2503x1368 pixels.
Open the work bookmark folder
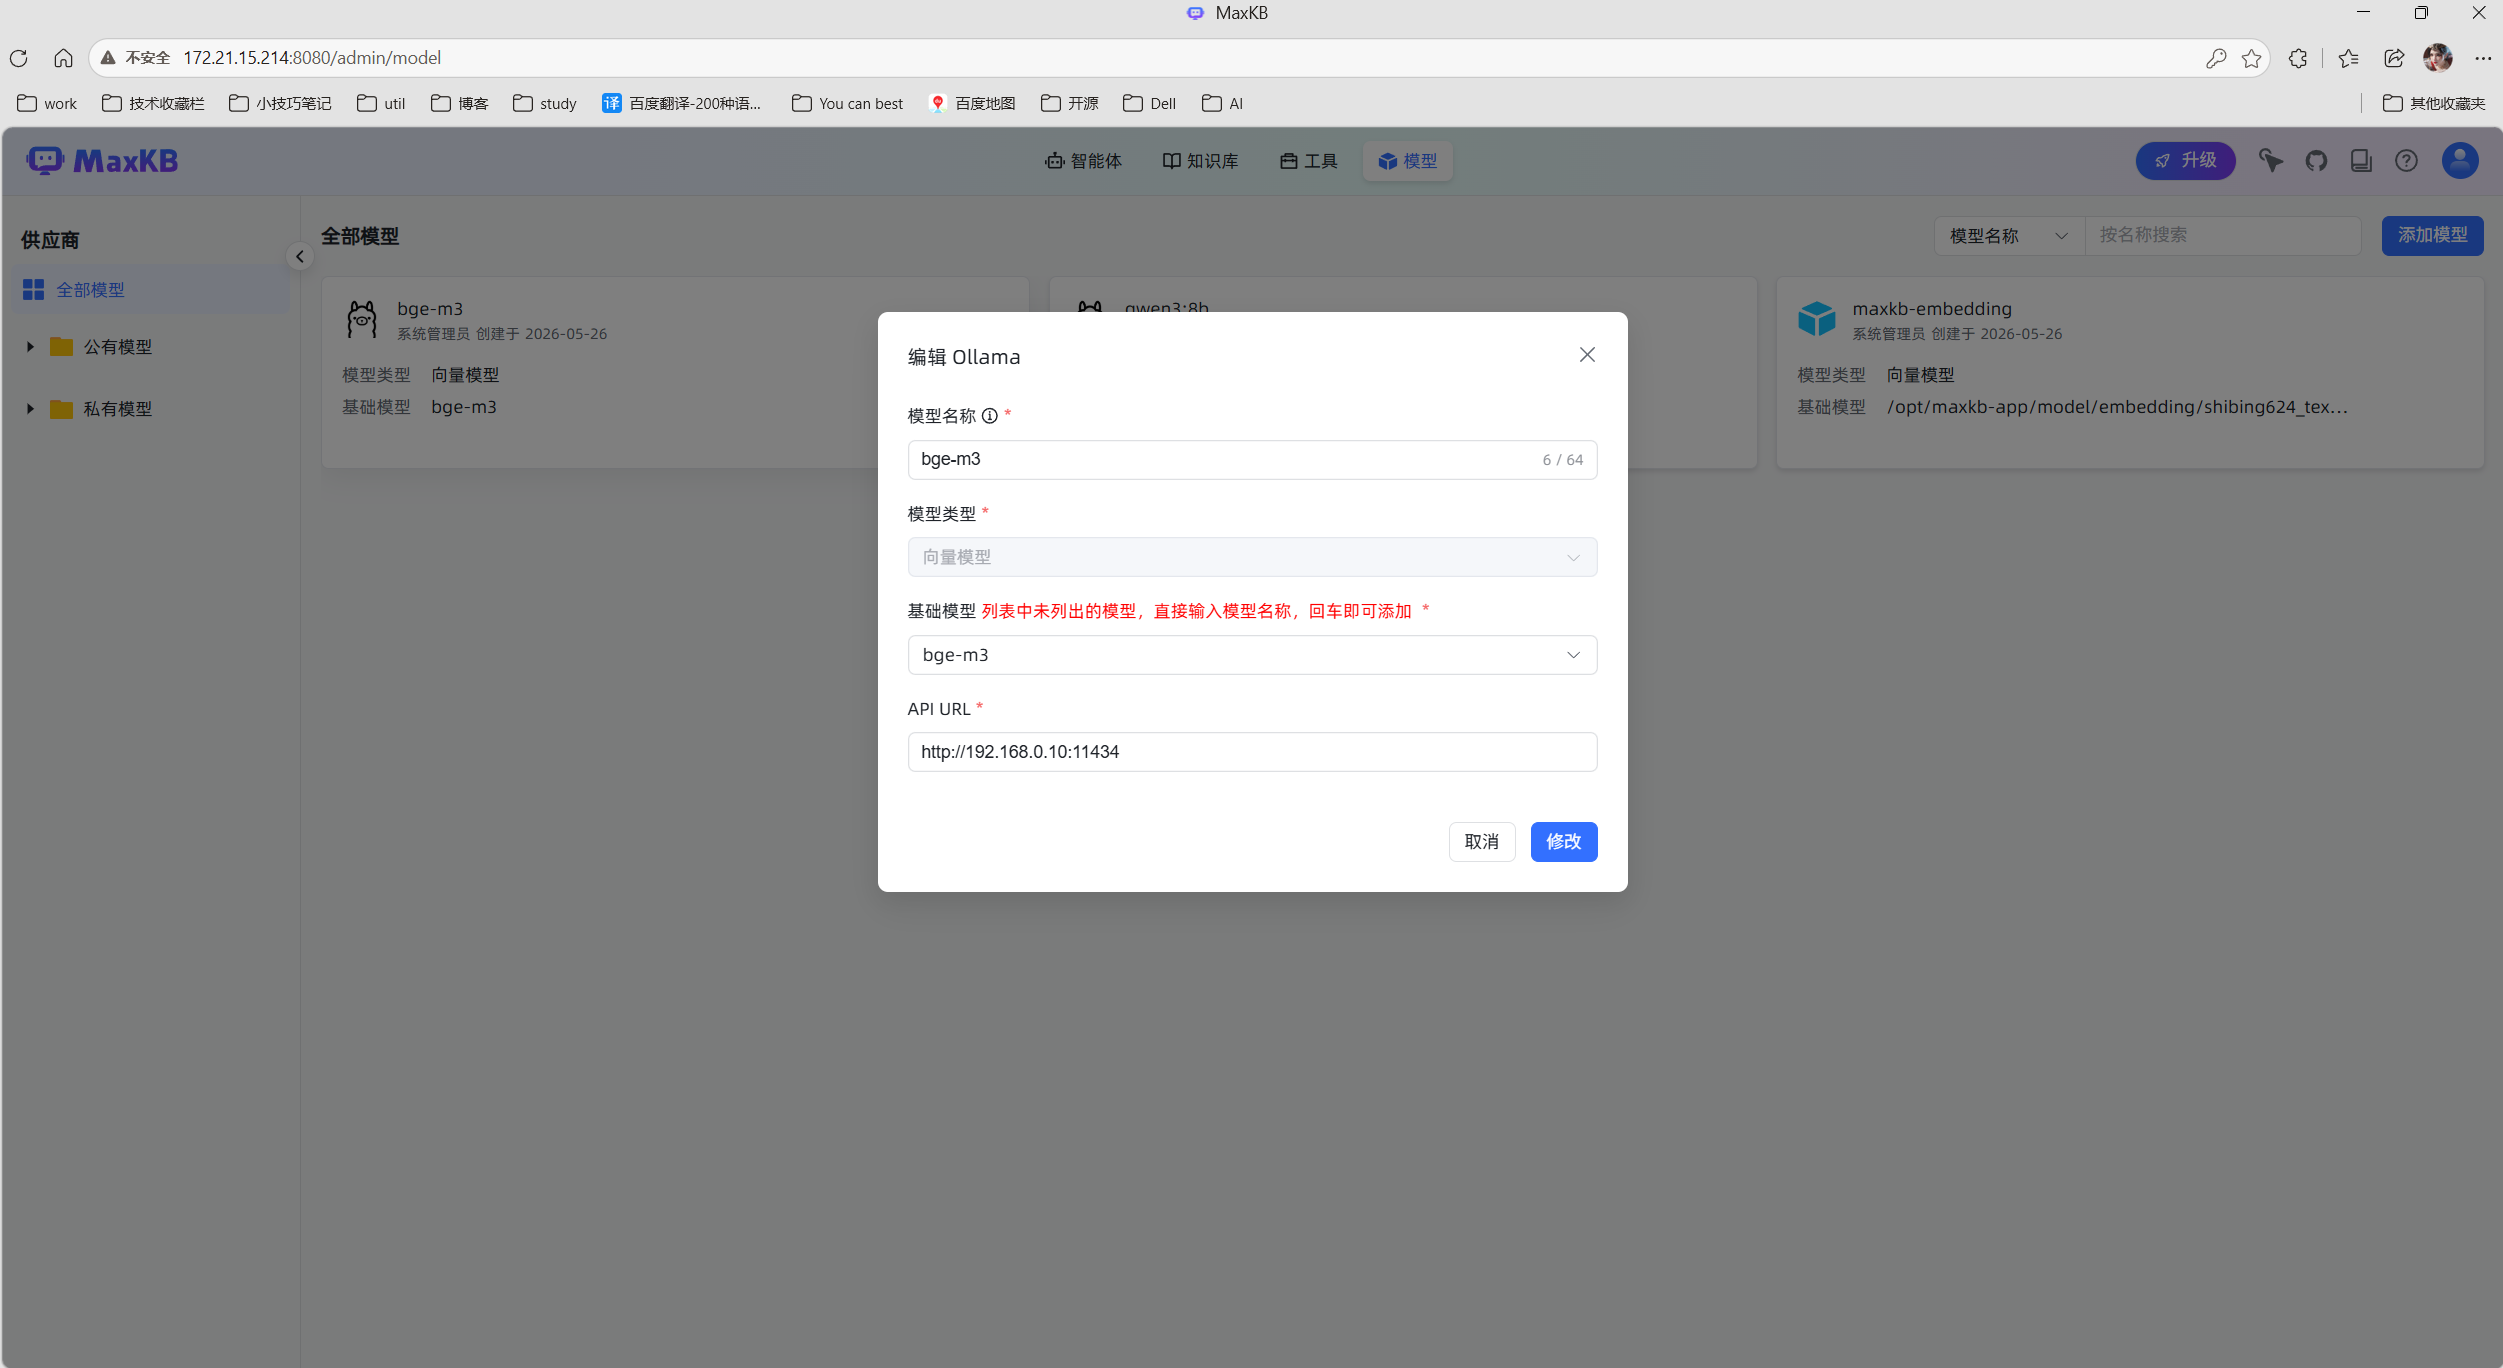coord(47,103)
